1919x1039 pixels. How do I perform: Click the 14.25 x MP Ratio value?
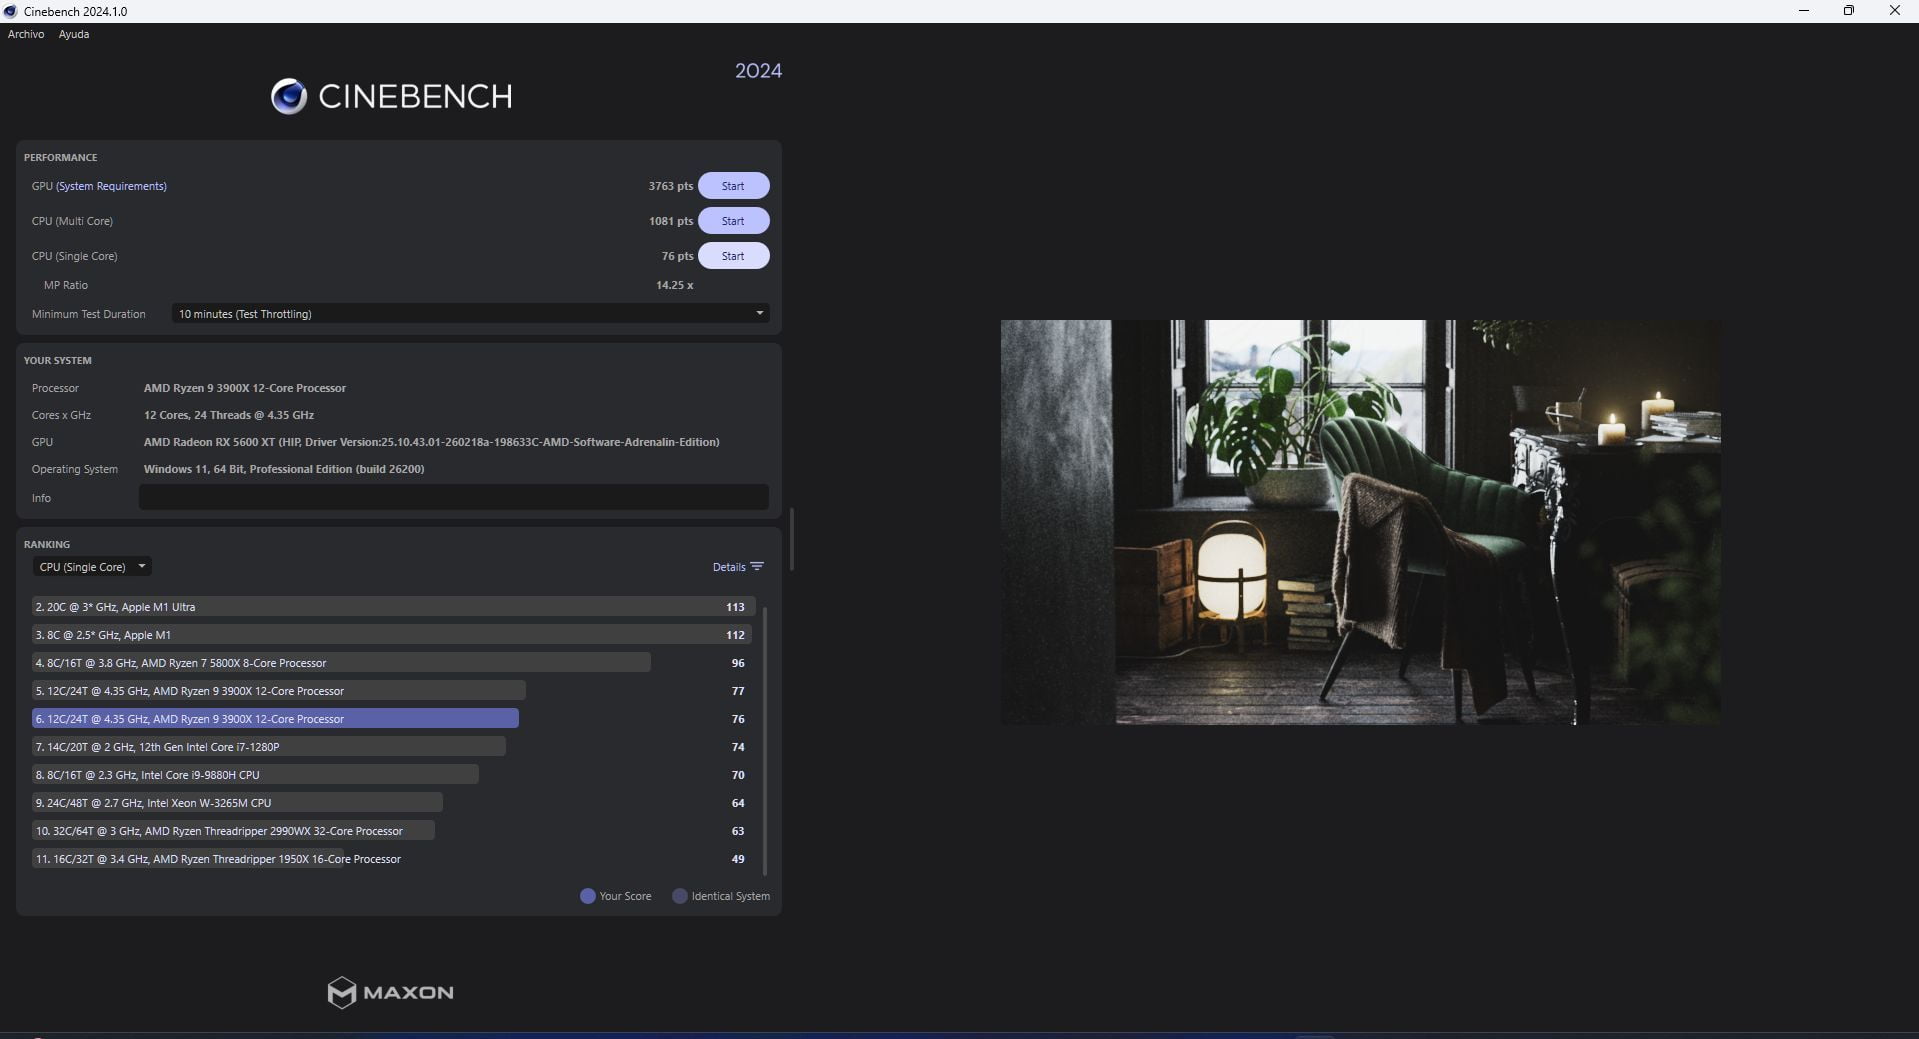[x=674, y=285]
